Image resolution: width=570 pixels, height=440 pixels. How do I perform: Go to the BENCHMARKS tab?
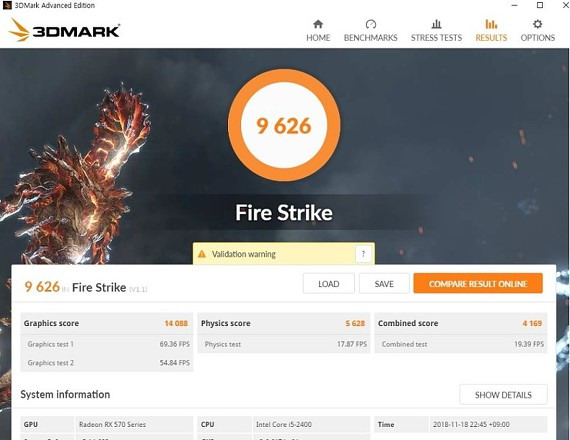[370, 37]
